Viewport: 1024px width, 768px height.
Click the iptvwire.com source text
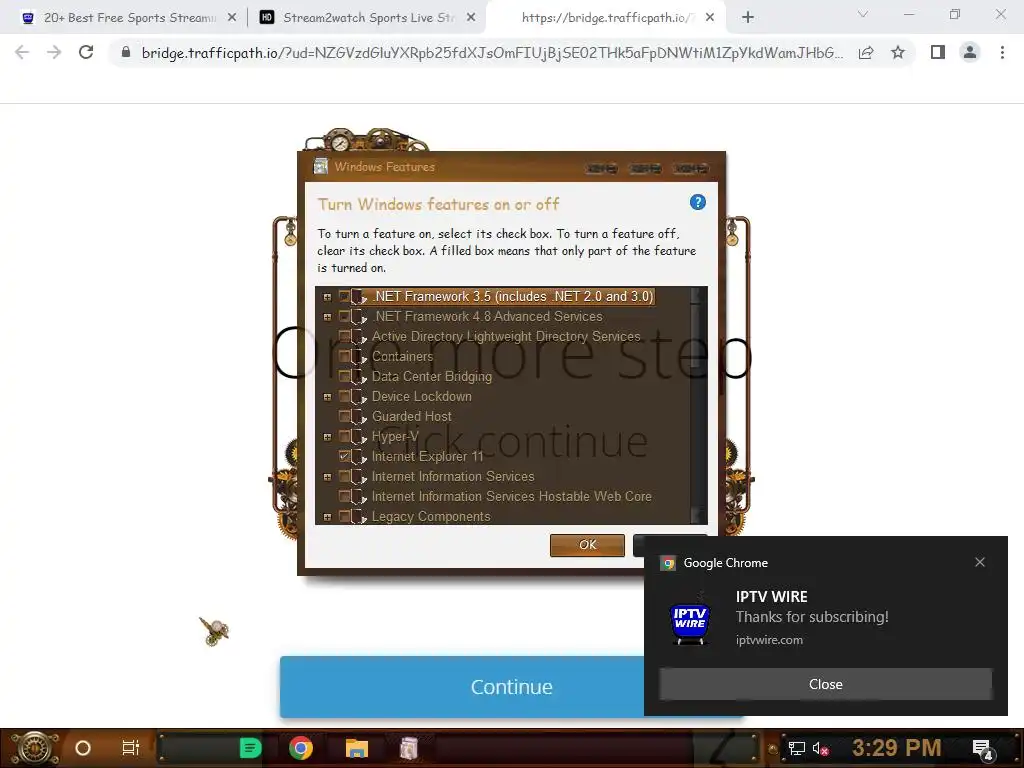tap(769, 640)
